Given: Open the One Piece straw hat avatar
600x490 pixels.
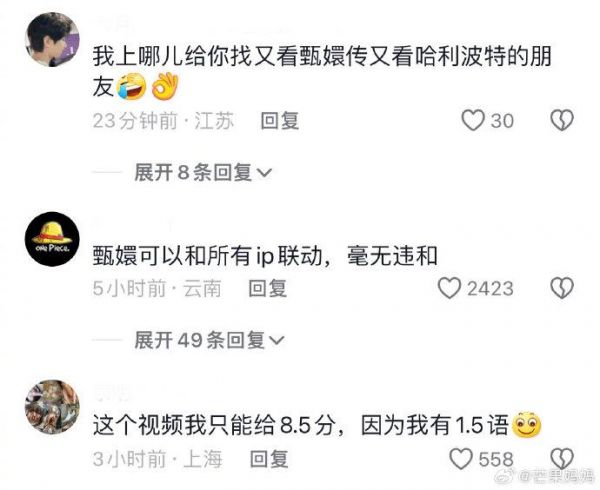Looking at the screenshot, I should pyautogui.click(x=52, y=239).
